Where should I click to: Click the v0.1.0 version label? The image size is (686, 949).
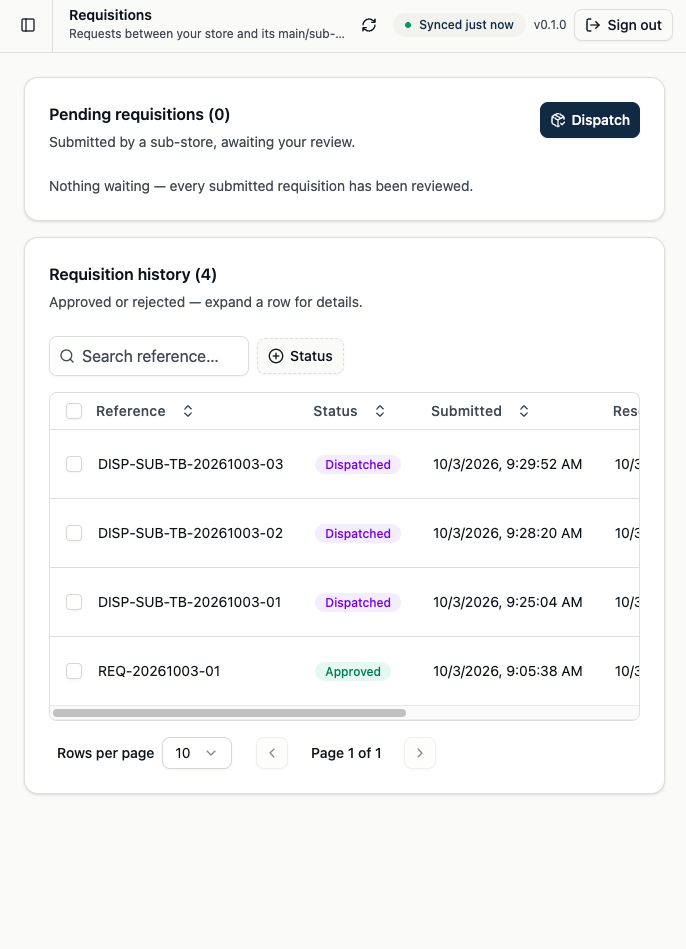(550, 25)
